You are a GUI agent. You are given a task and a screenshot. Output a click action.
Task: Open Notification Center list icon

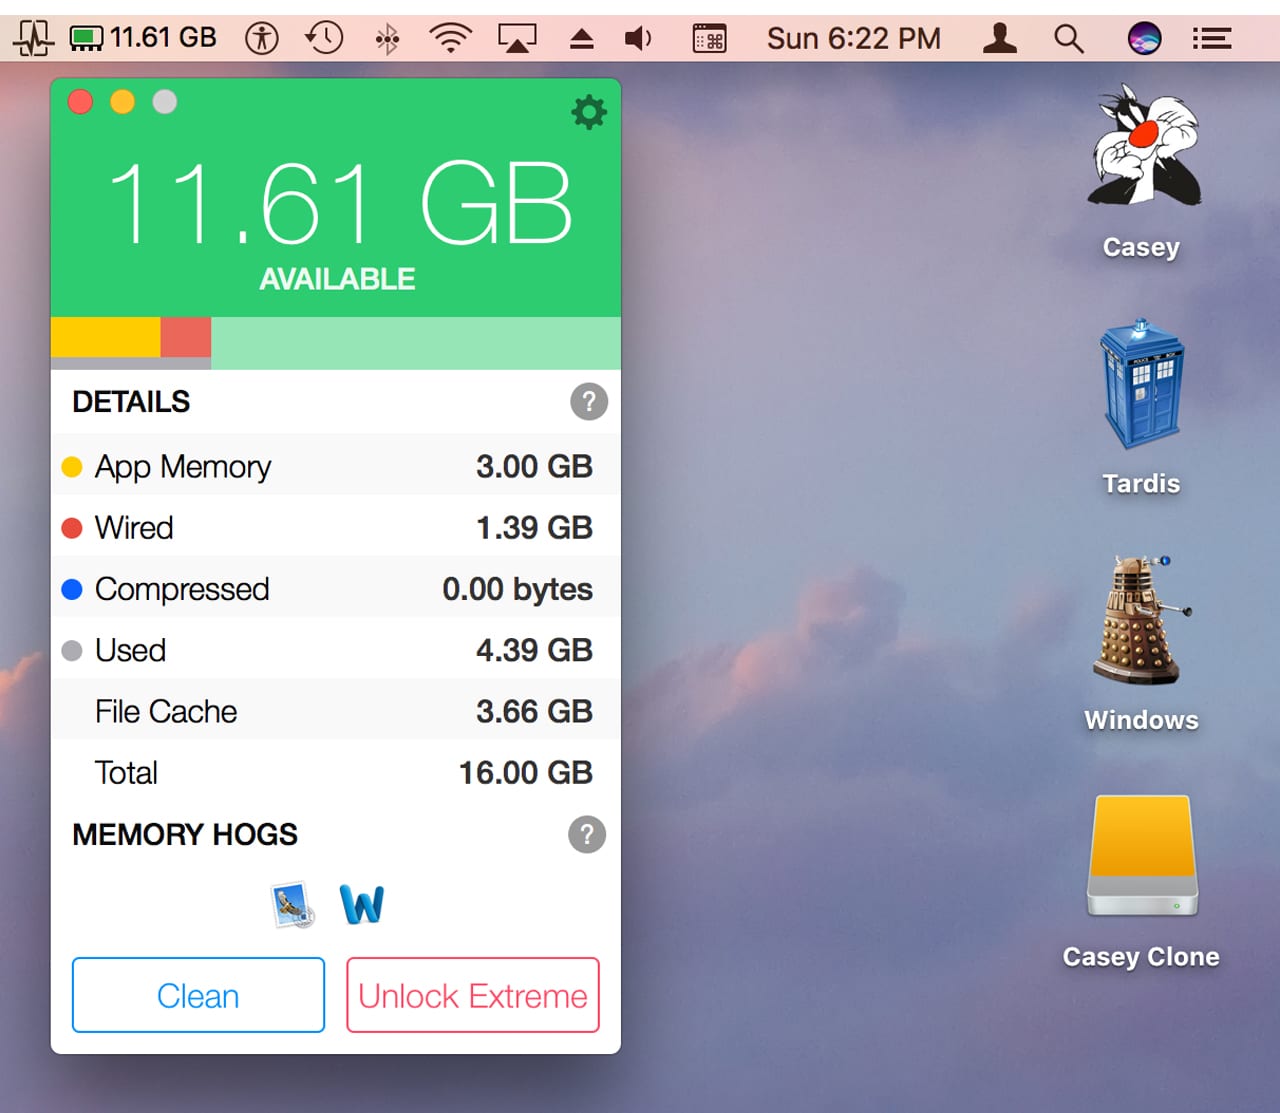[x=1211, y=39]
